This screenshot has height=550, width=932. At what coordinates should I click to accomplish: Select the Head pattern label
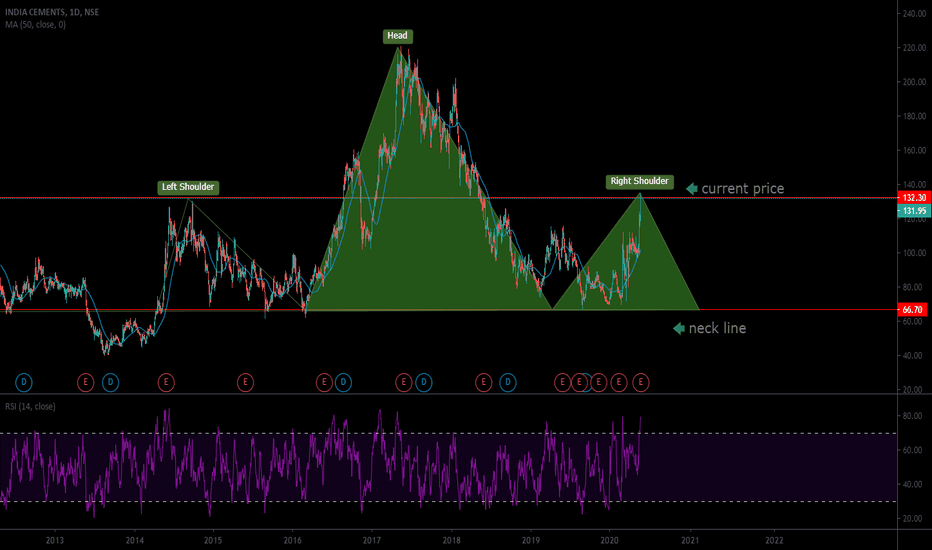point(398,36)
